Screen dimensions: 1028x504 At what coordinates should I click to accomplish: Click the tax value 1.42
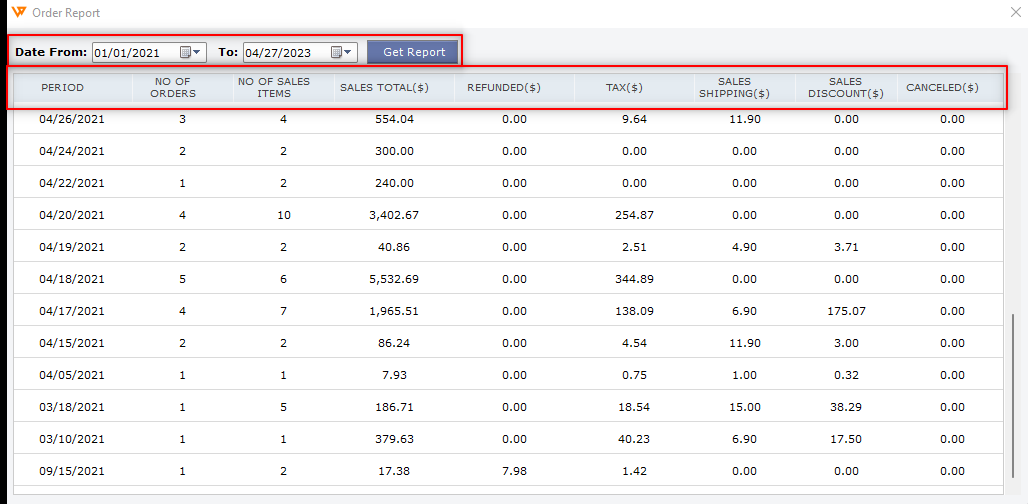tap(635, 471)
